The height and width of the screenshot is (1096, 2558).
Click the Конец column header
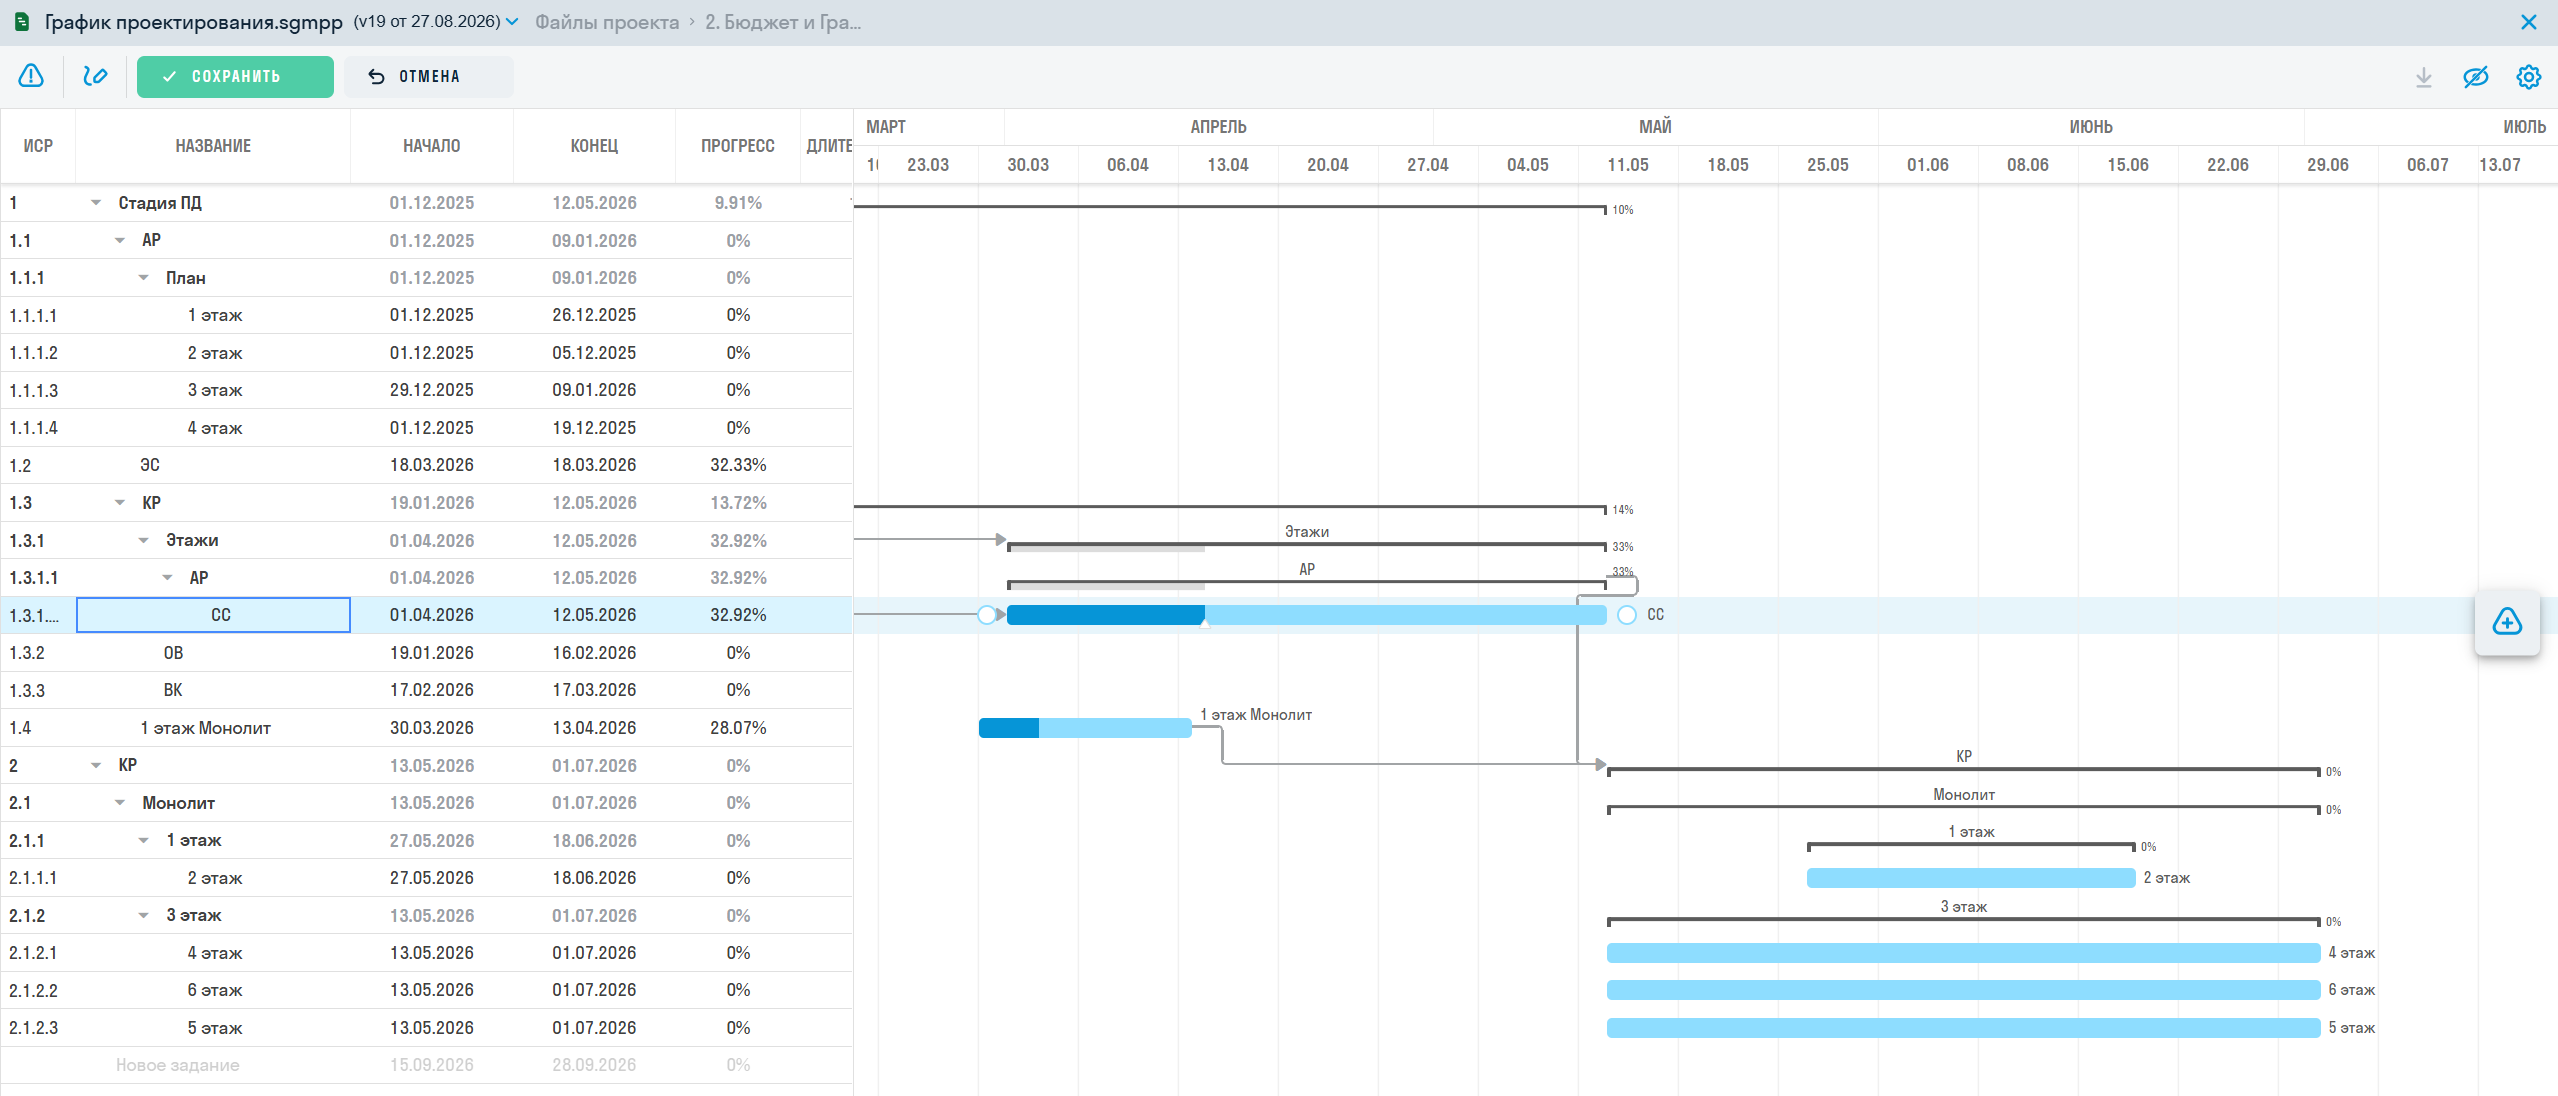pos(594,146)
